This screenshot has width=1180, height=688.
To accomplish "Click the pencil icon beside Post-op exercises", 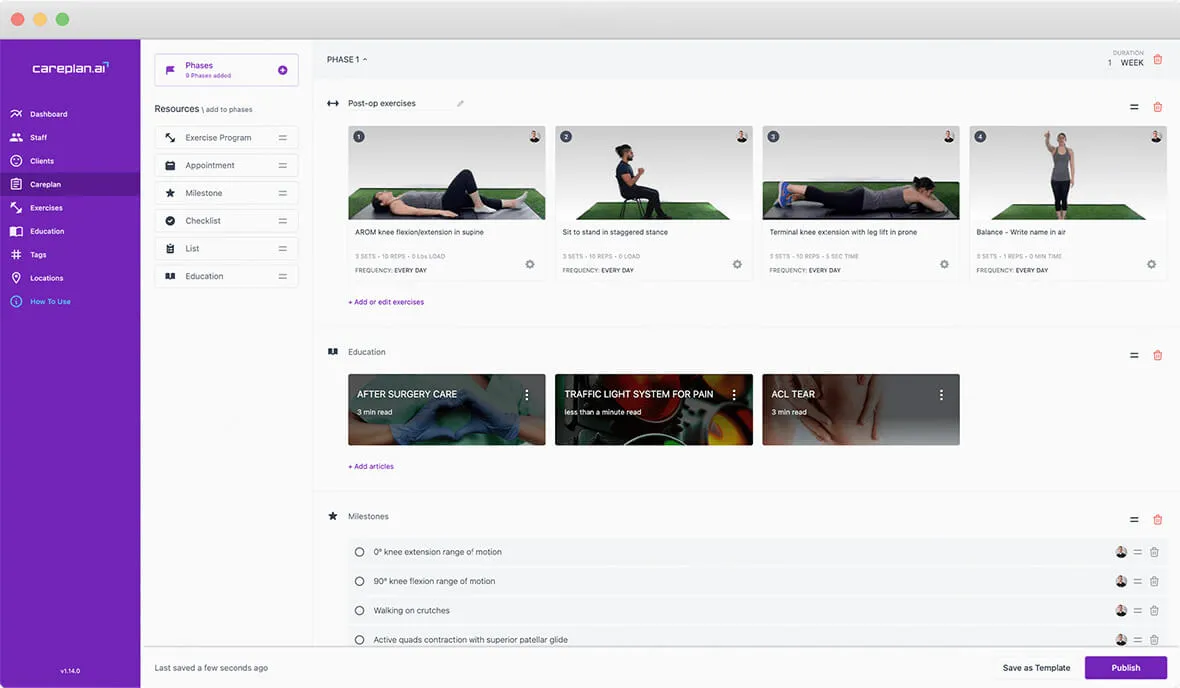I will click(460, 103).
